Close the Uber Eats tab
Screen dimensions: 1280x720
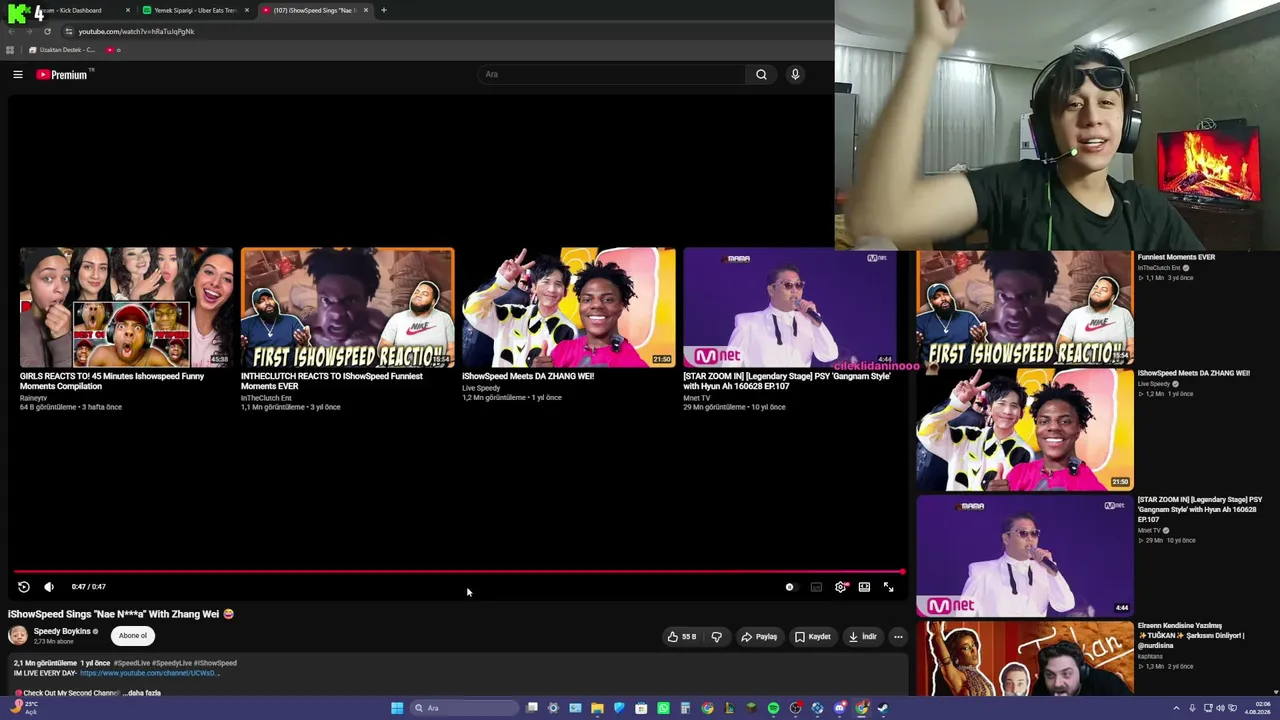247,10
